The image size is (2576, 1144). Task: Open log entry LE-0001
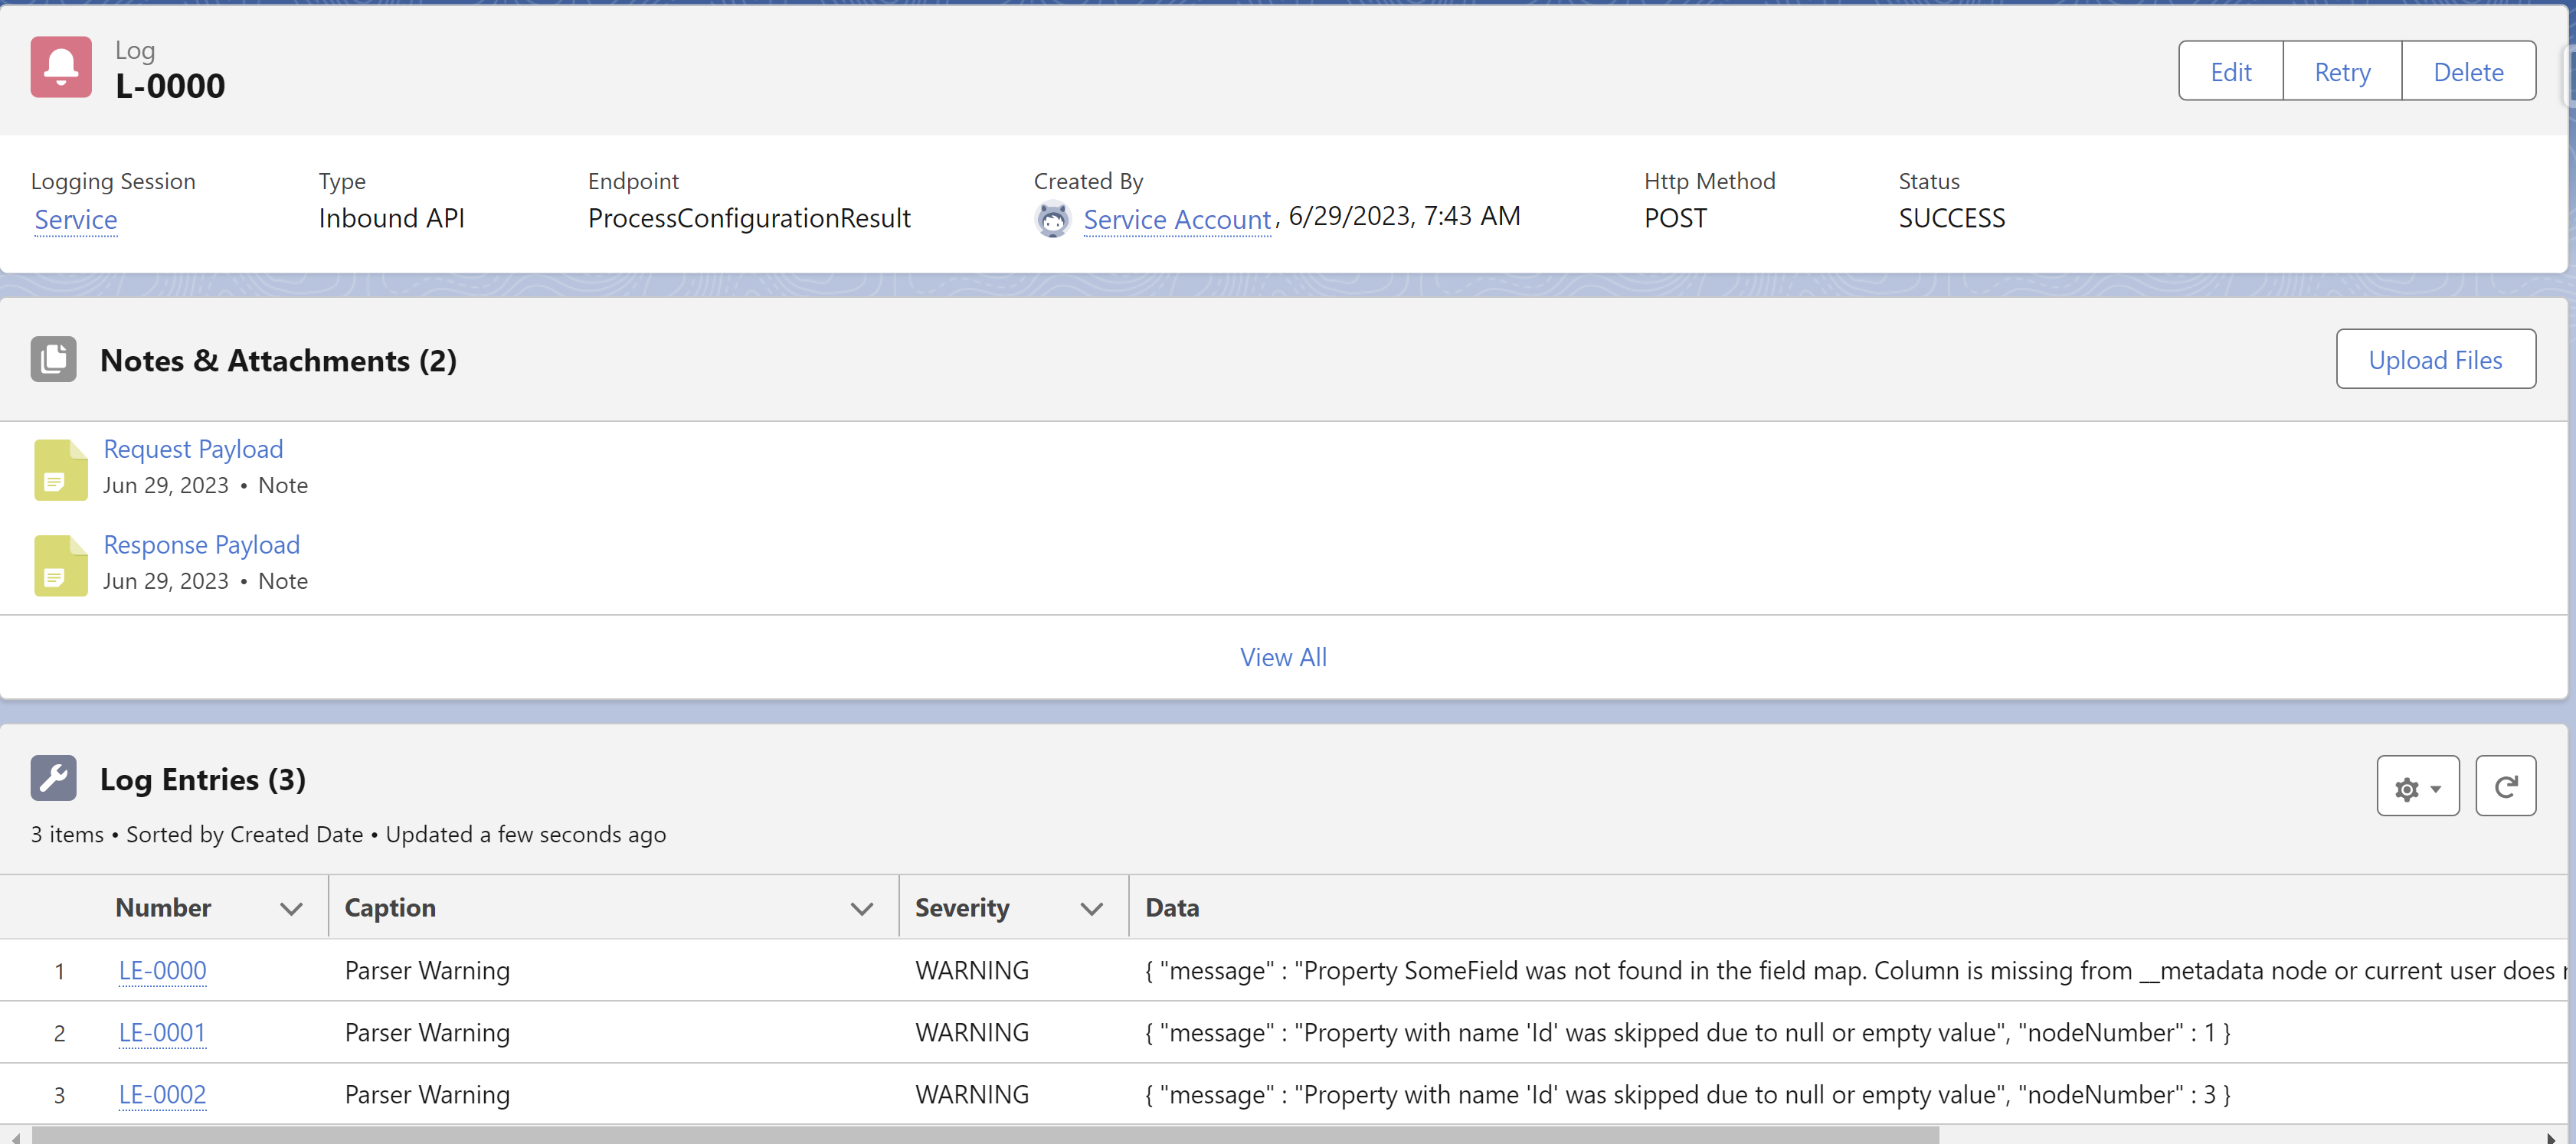coord(162,1032)
